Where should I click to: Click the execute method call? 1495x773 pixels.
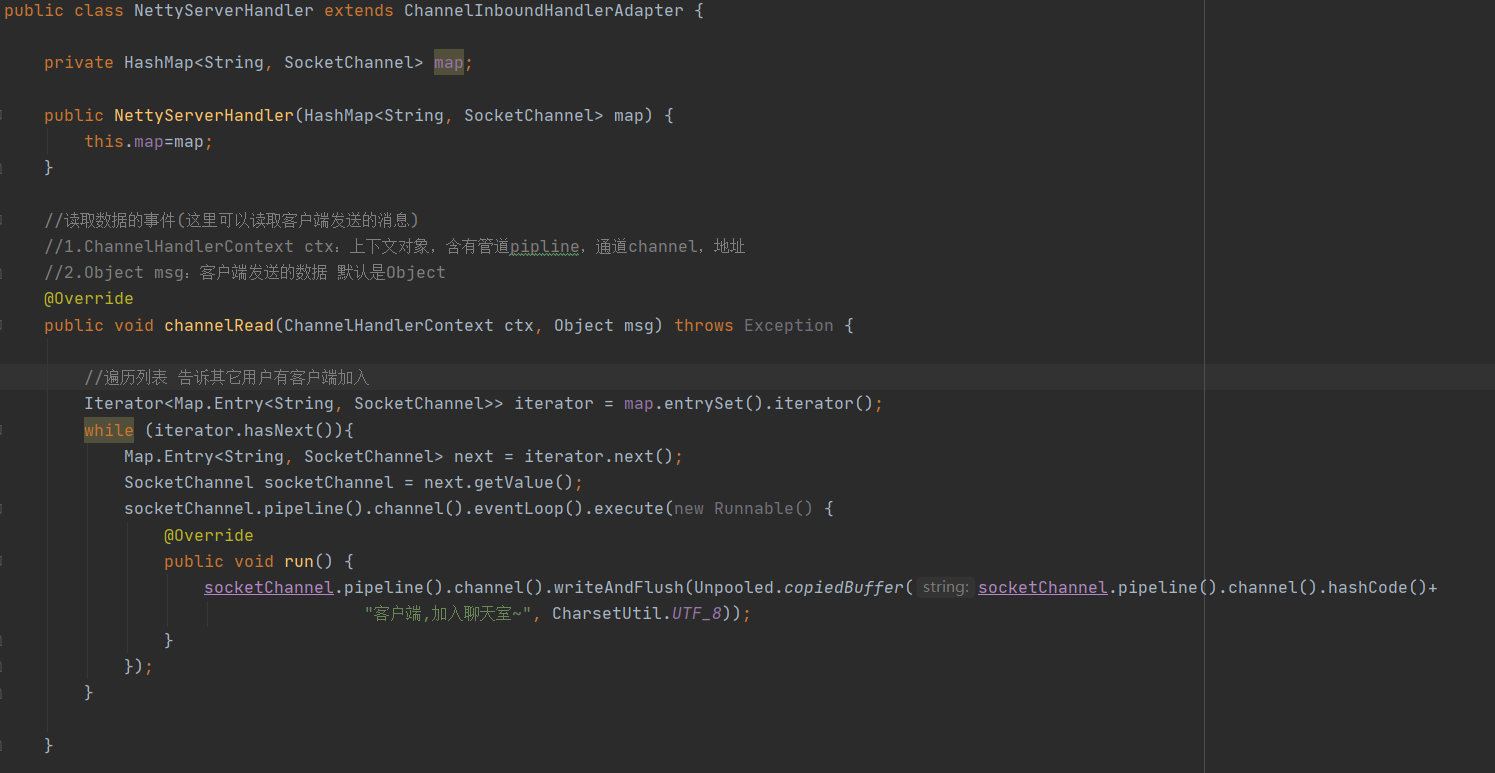[628, 509]
